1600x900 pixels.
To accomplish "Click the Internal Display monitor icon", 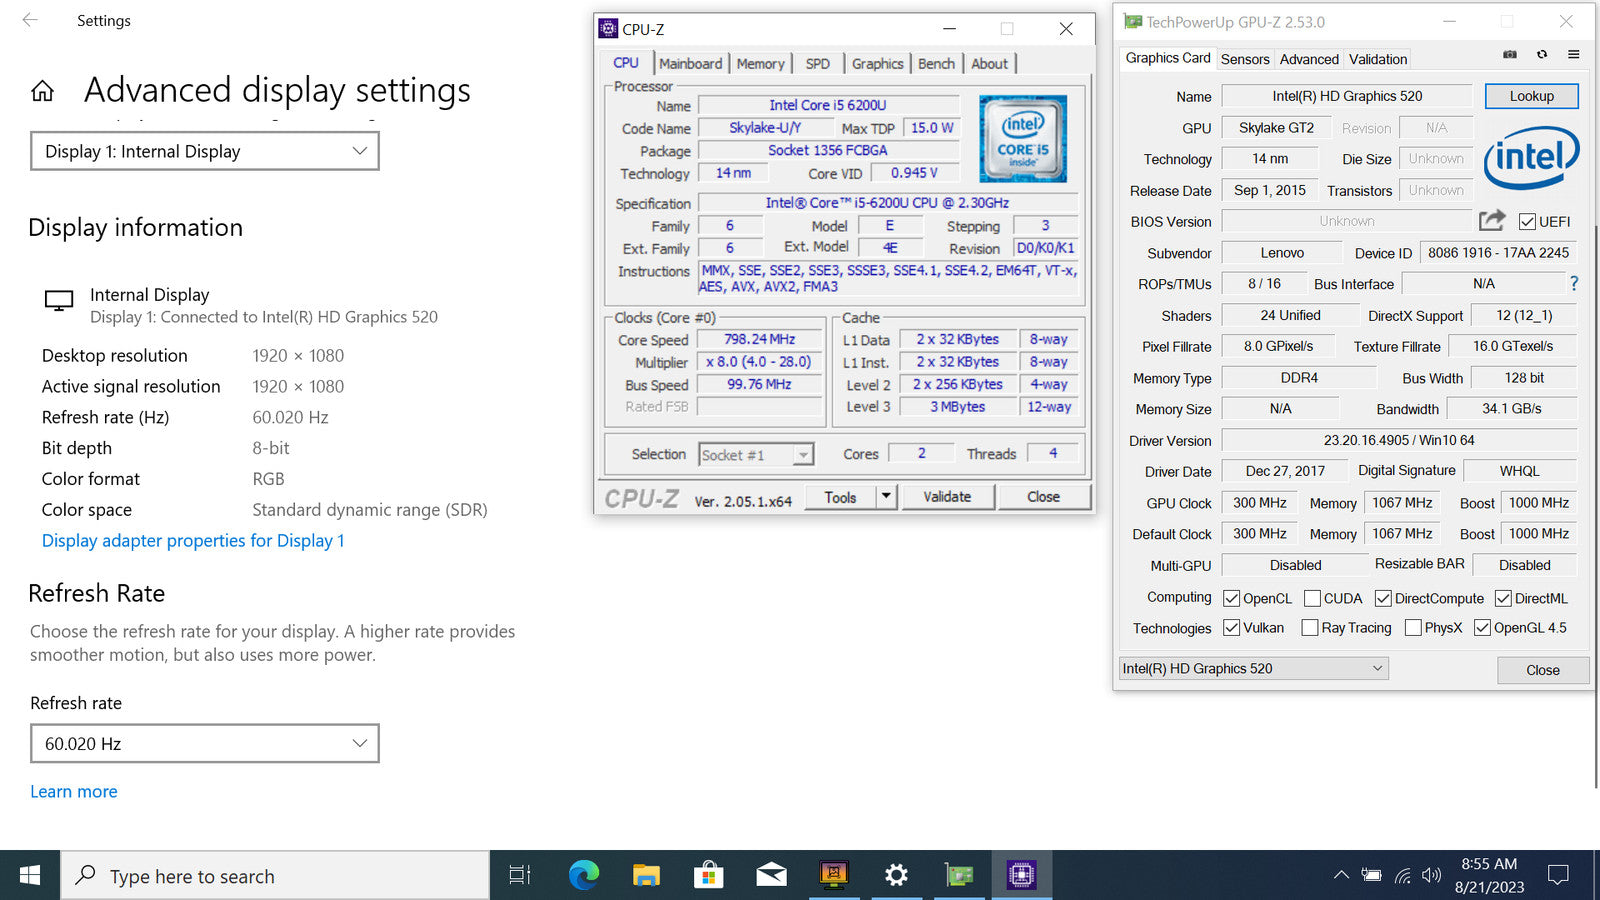I will (x=59, y=300).
